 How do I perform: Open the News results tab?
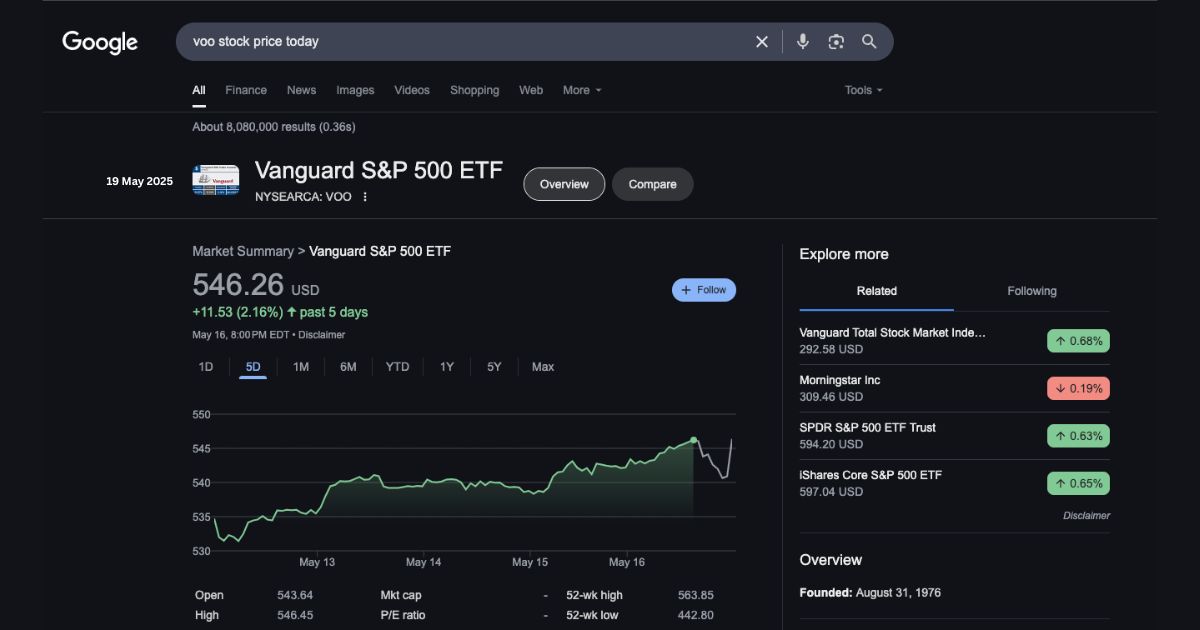click(x=301, y=90)
